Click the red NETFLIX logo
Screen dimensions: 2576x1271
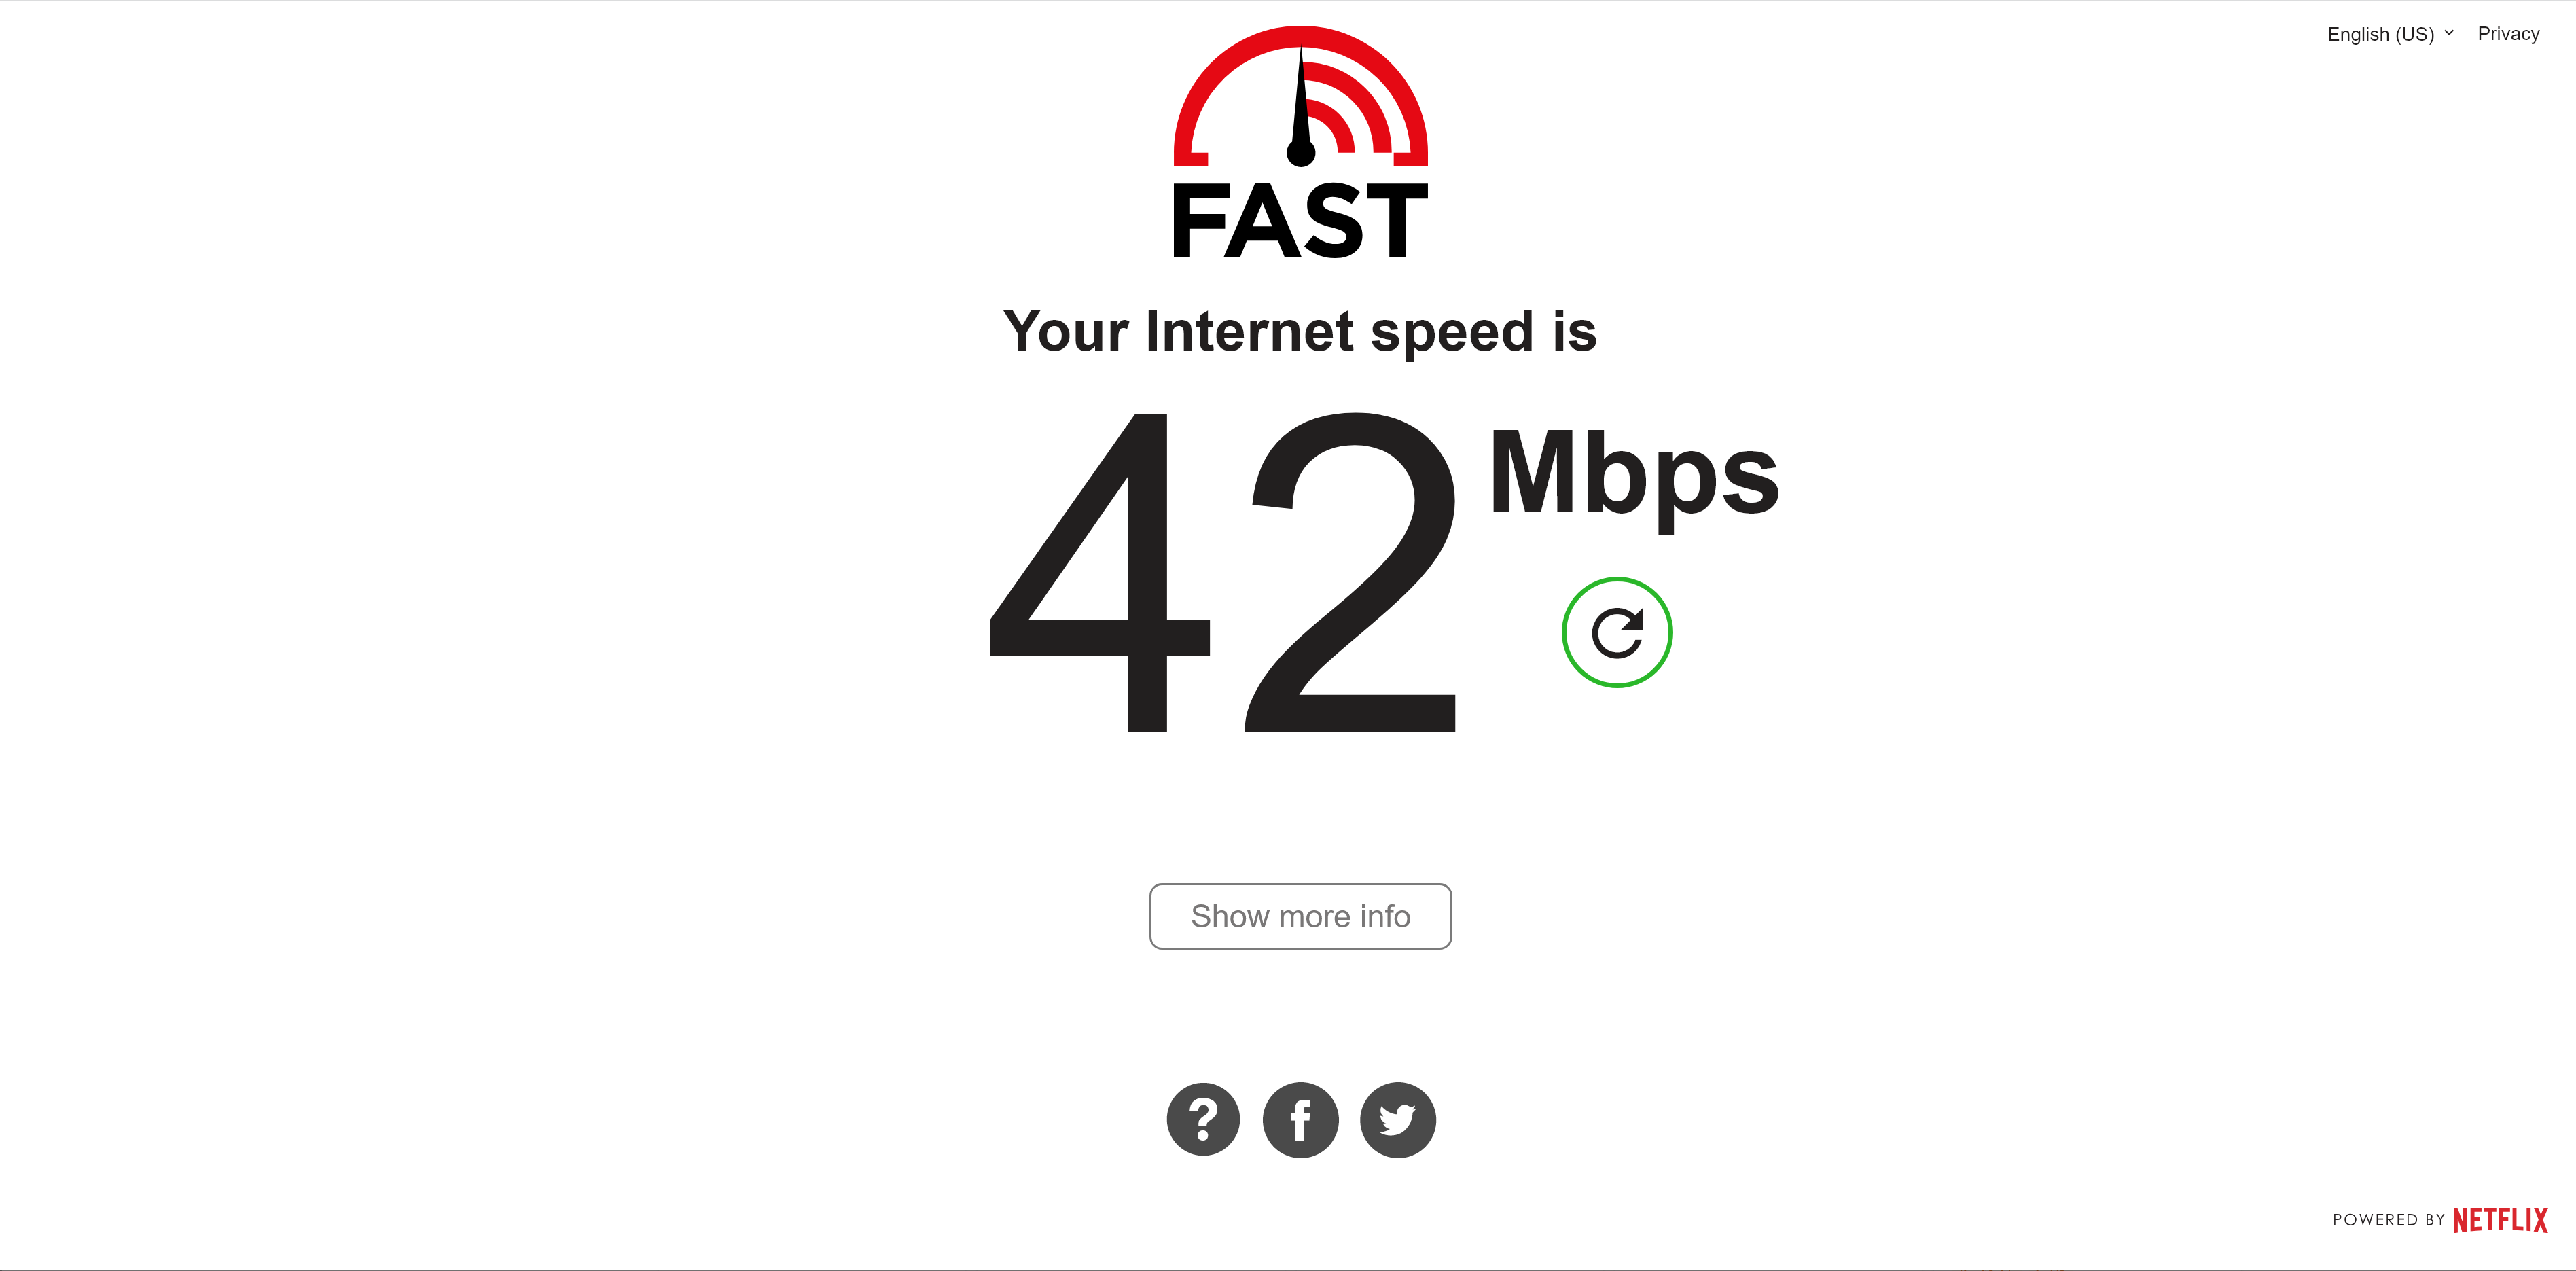point(2500,1220)
